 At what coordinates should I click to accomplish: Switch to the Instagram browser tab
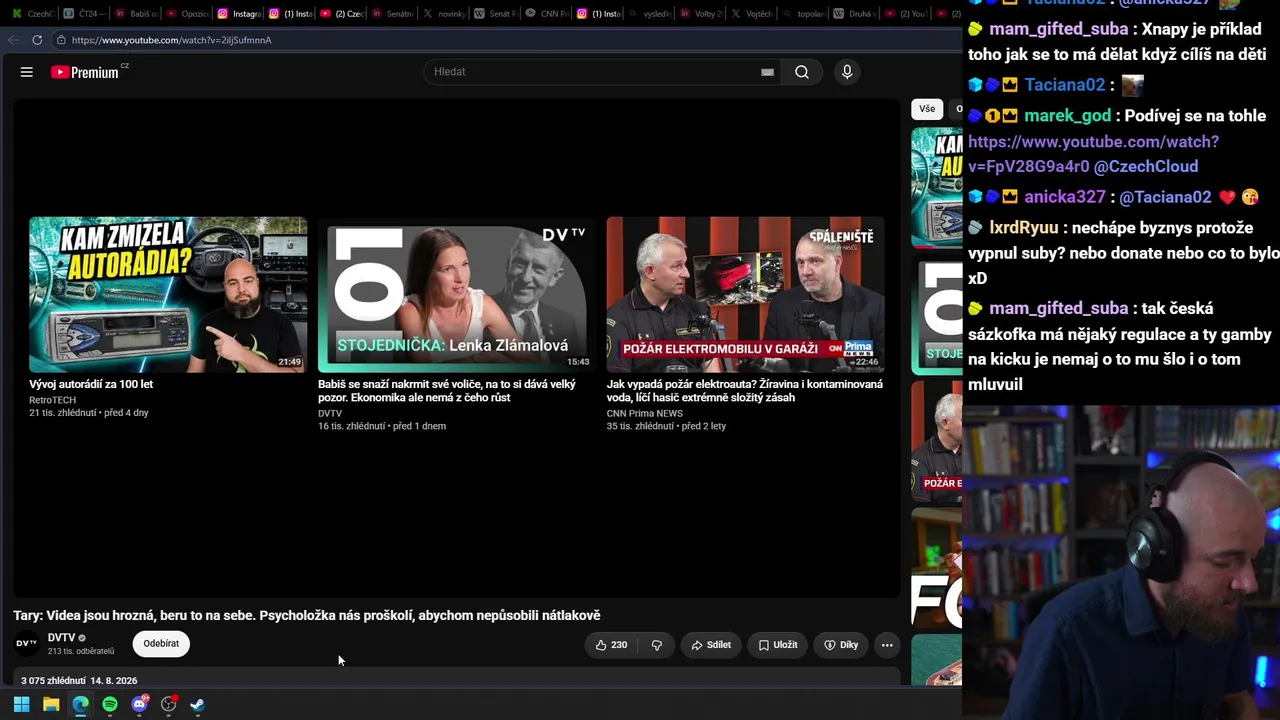238,14
